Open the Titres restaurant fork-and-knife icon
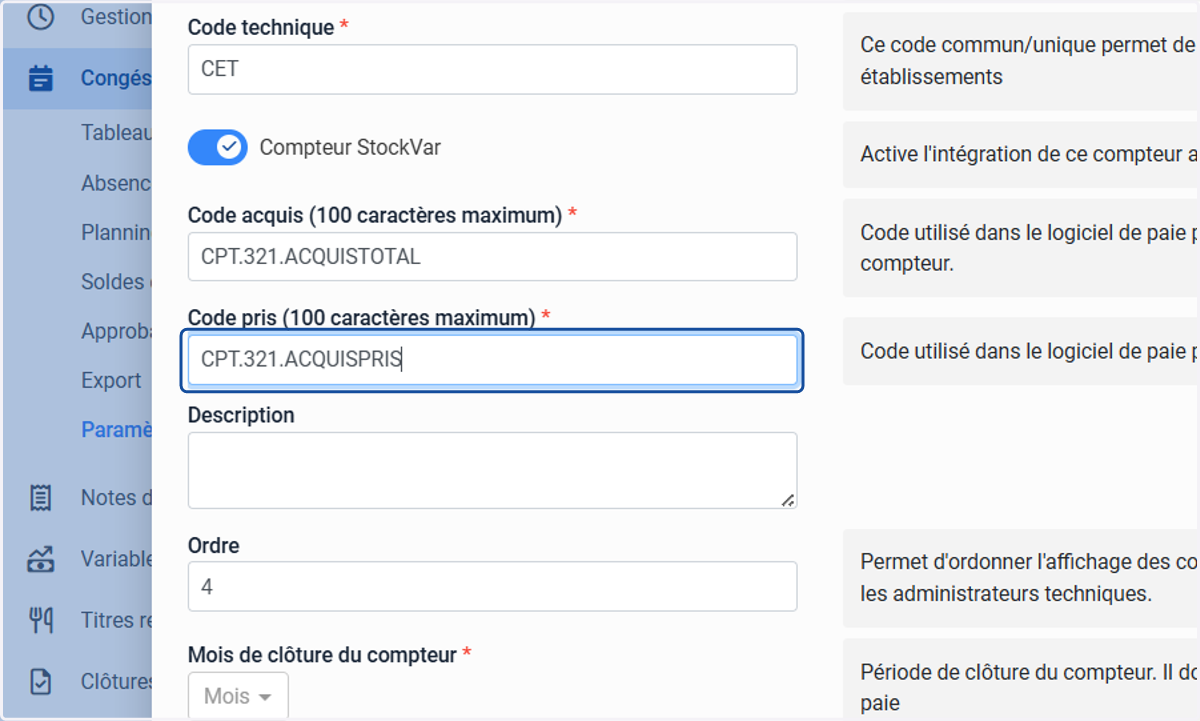The image size is (1200, 721). [x=40, y=620]
